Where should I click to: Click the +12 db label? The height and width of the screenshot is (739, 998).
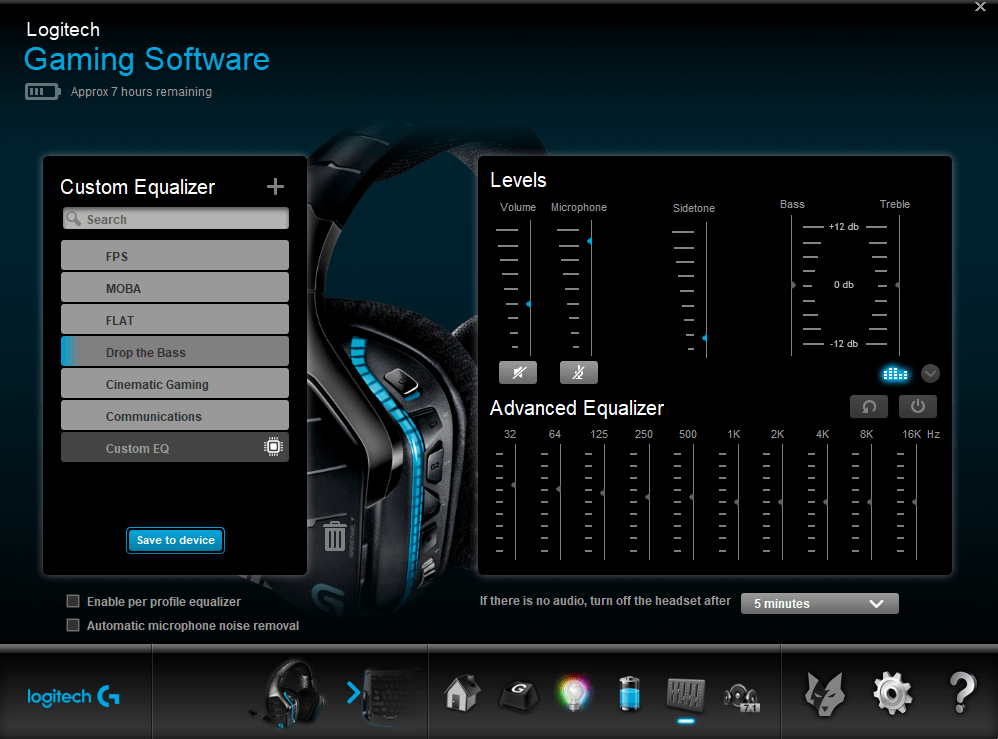(x=843, y=227)
